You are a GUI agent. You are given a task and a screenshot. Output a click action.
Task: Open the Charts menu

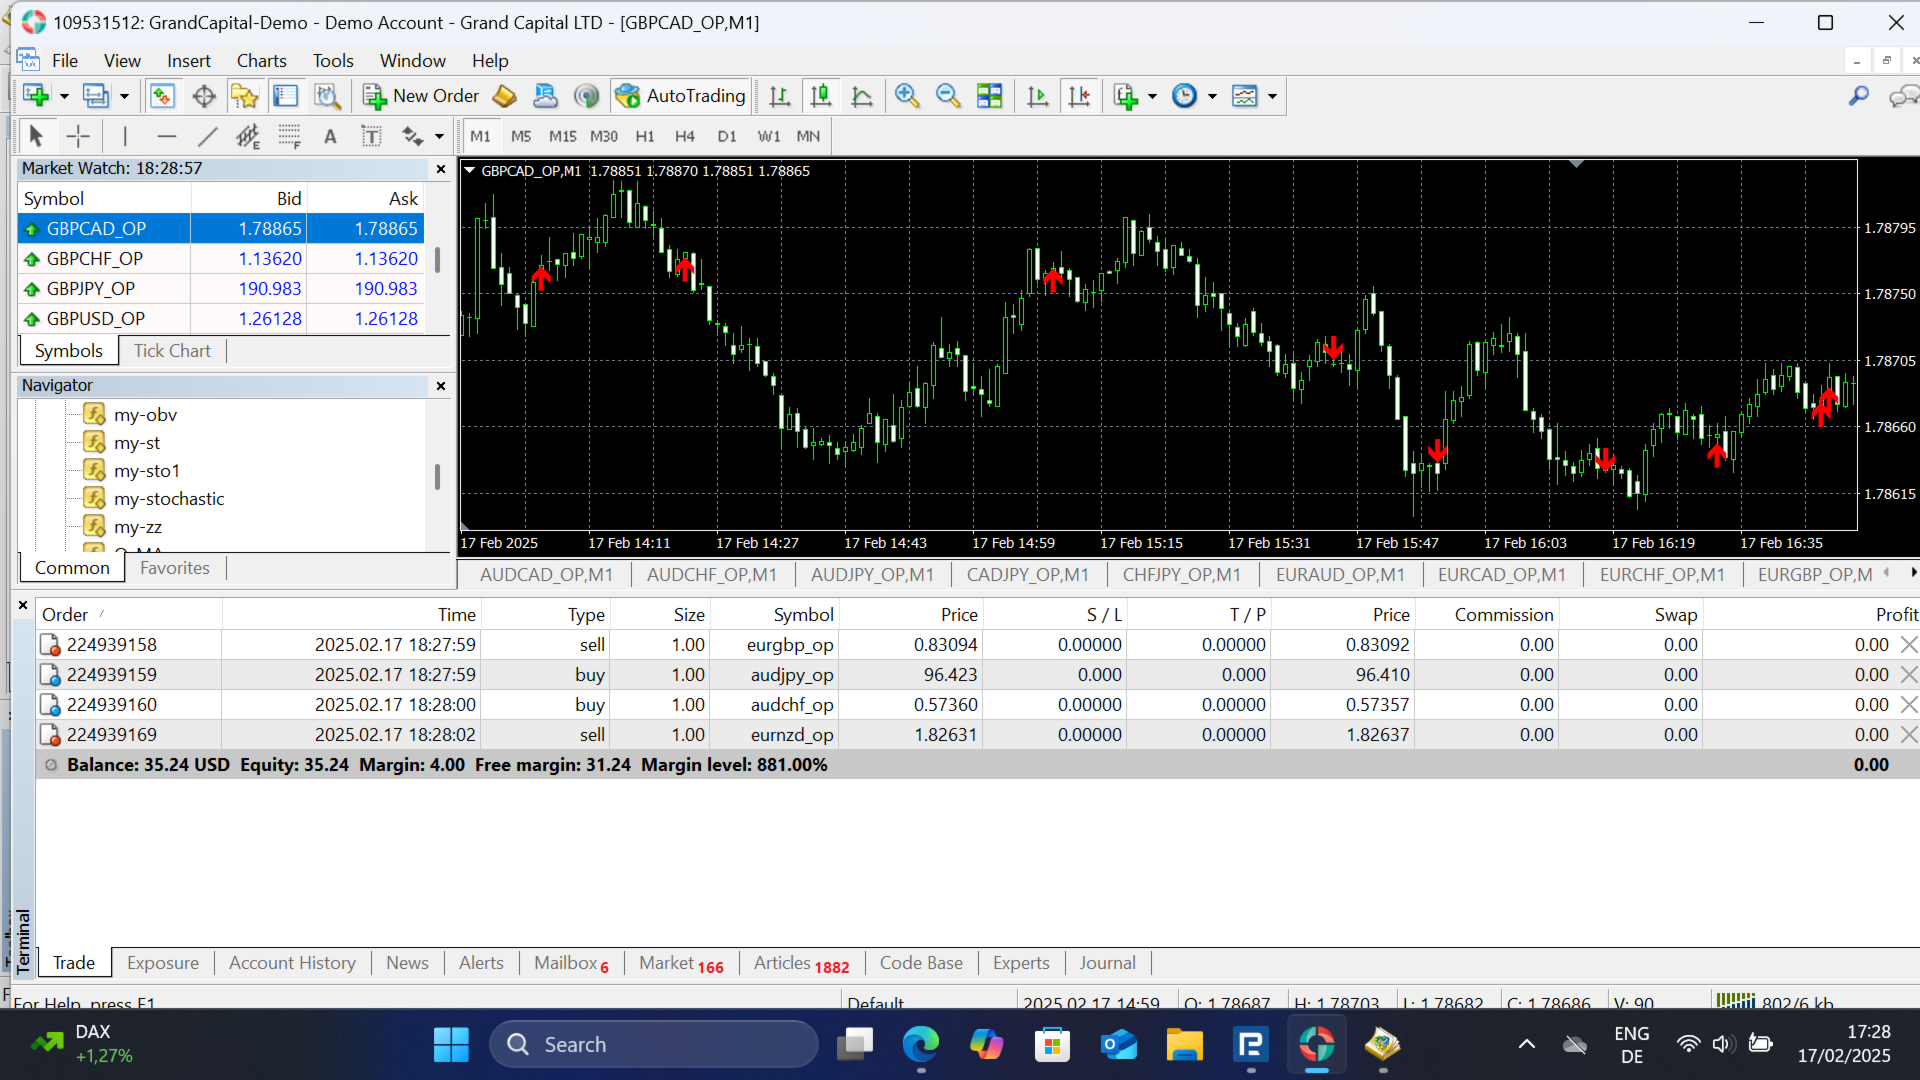click(x=261, y=60)
